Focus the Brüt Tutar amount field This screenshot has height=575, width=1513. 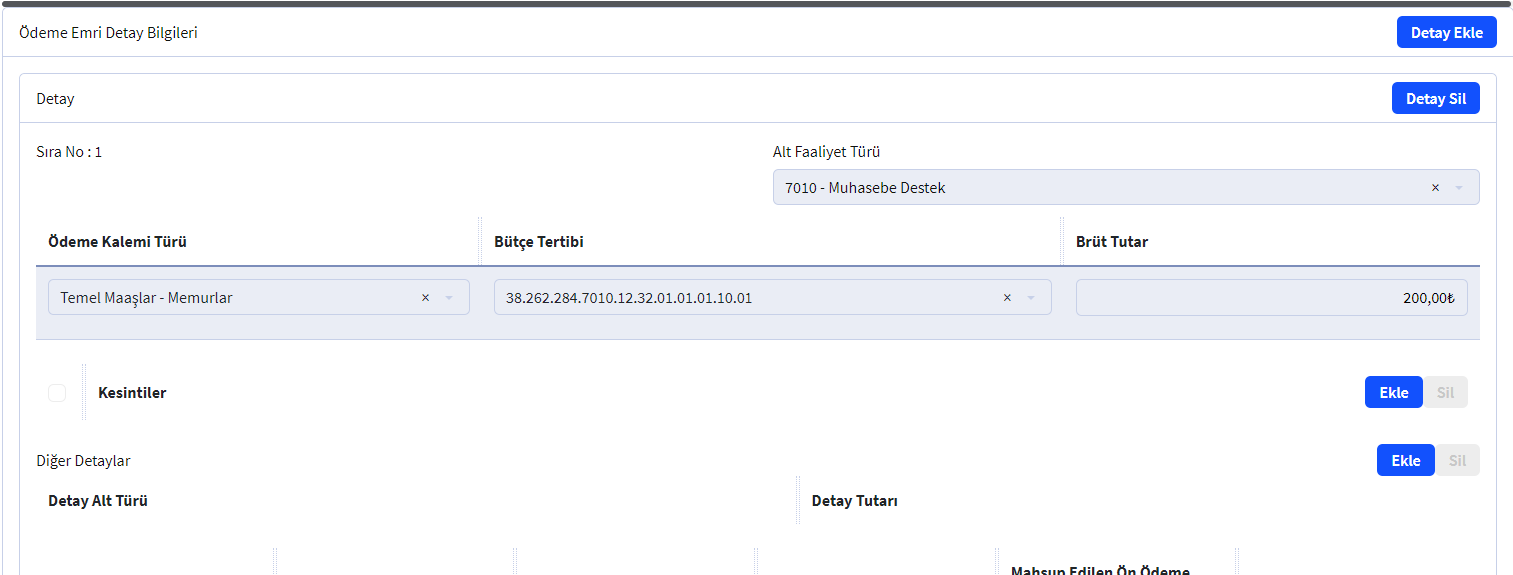(x=1270, y=298)
